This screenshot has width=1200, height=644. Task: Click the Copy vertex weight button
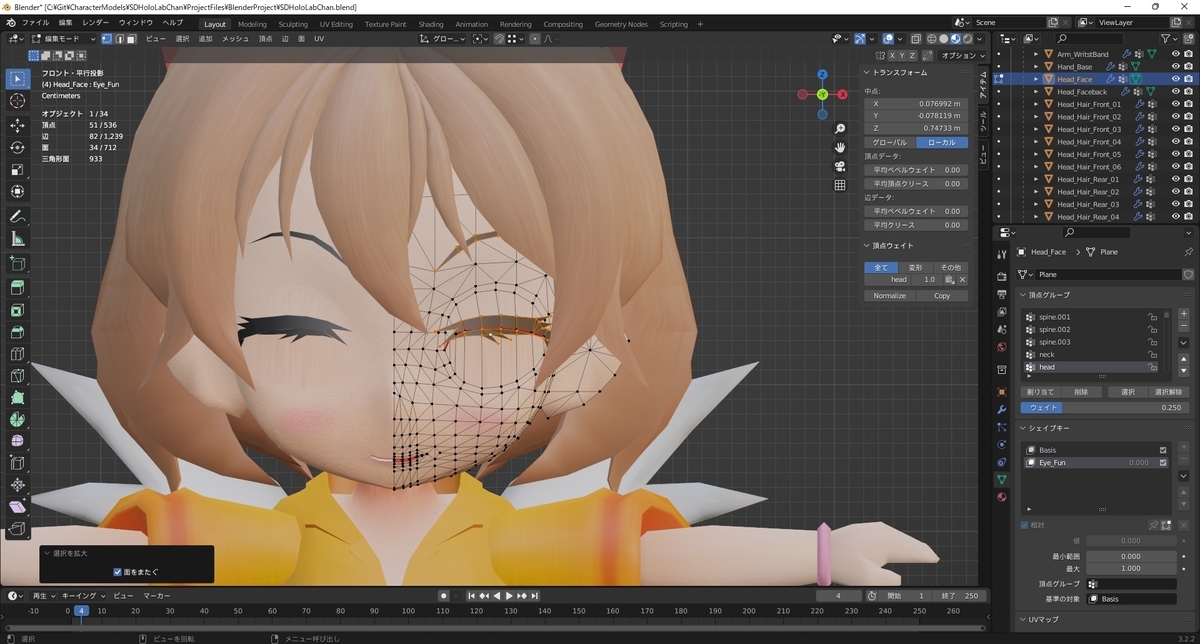pyautogui.click(x=942, y=296)
